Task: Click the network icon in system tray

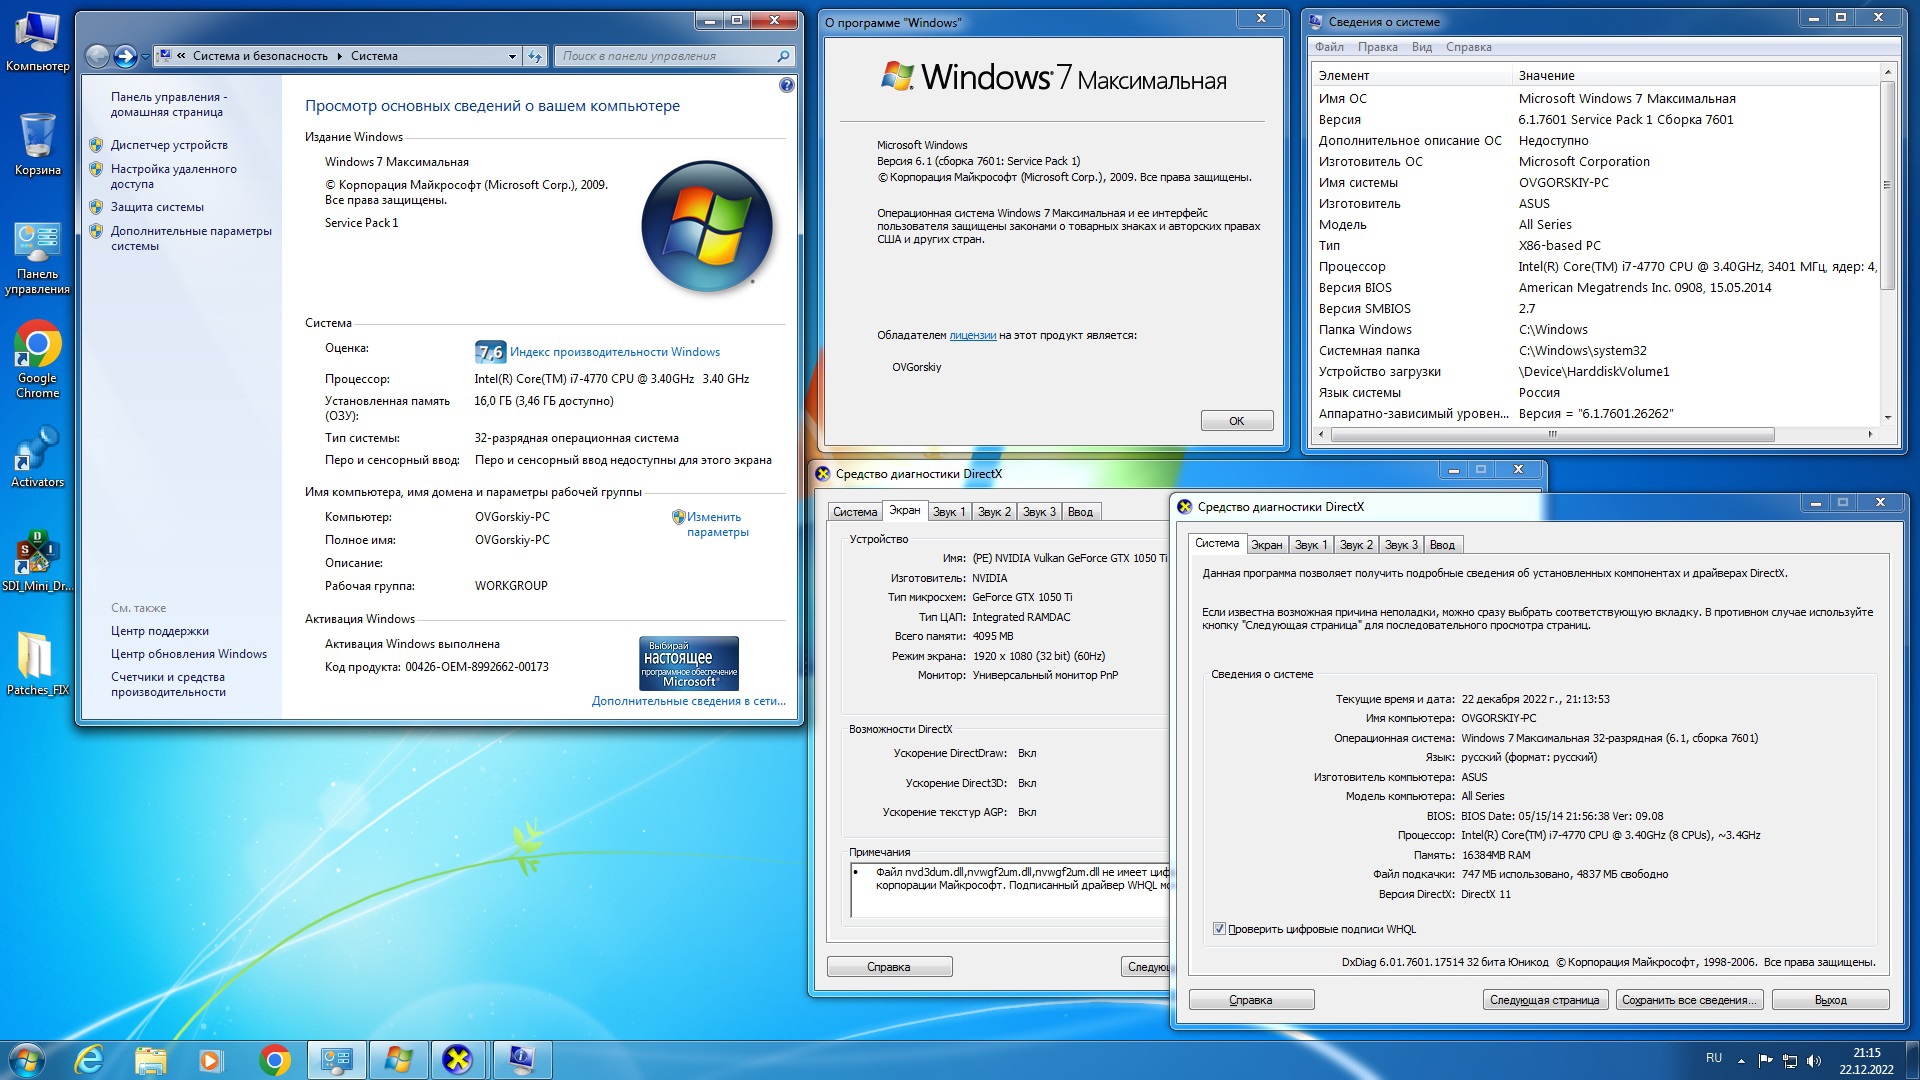Action: 1790,1061
